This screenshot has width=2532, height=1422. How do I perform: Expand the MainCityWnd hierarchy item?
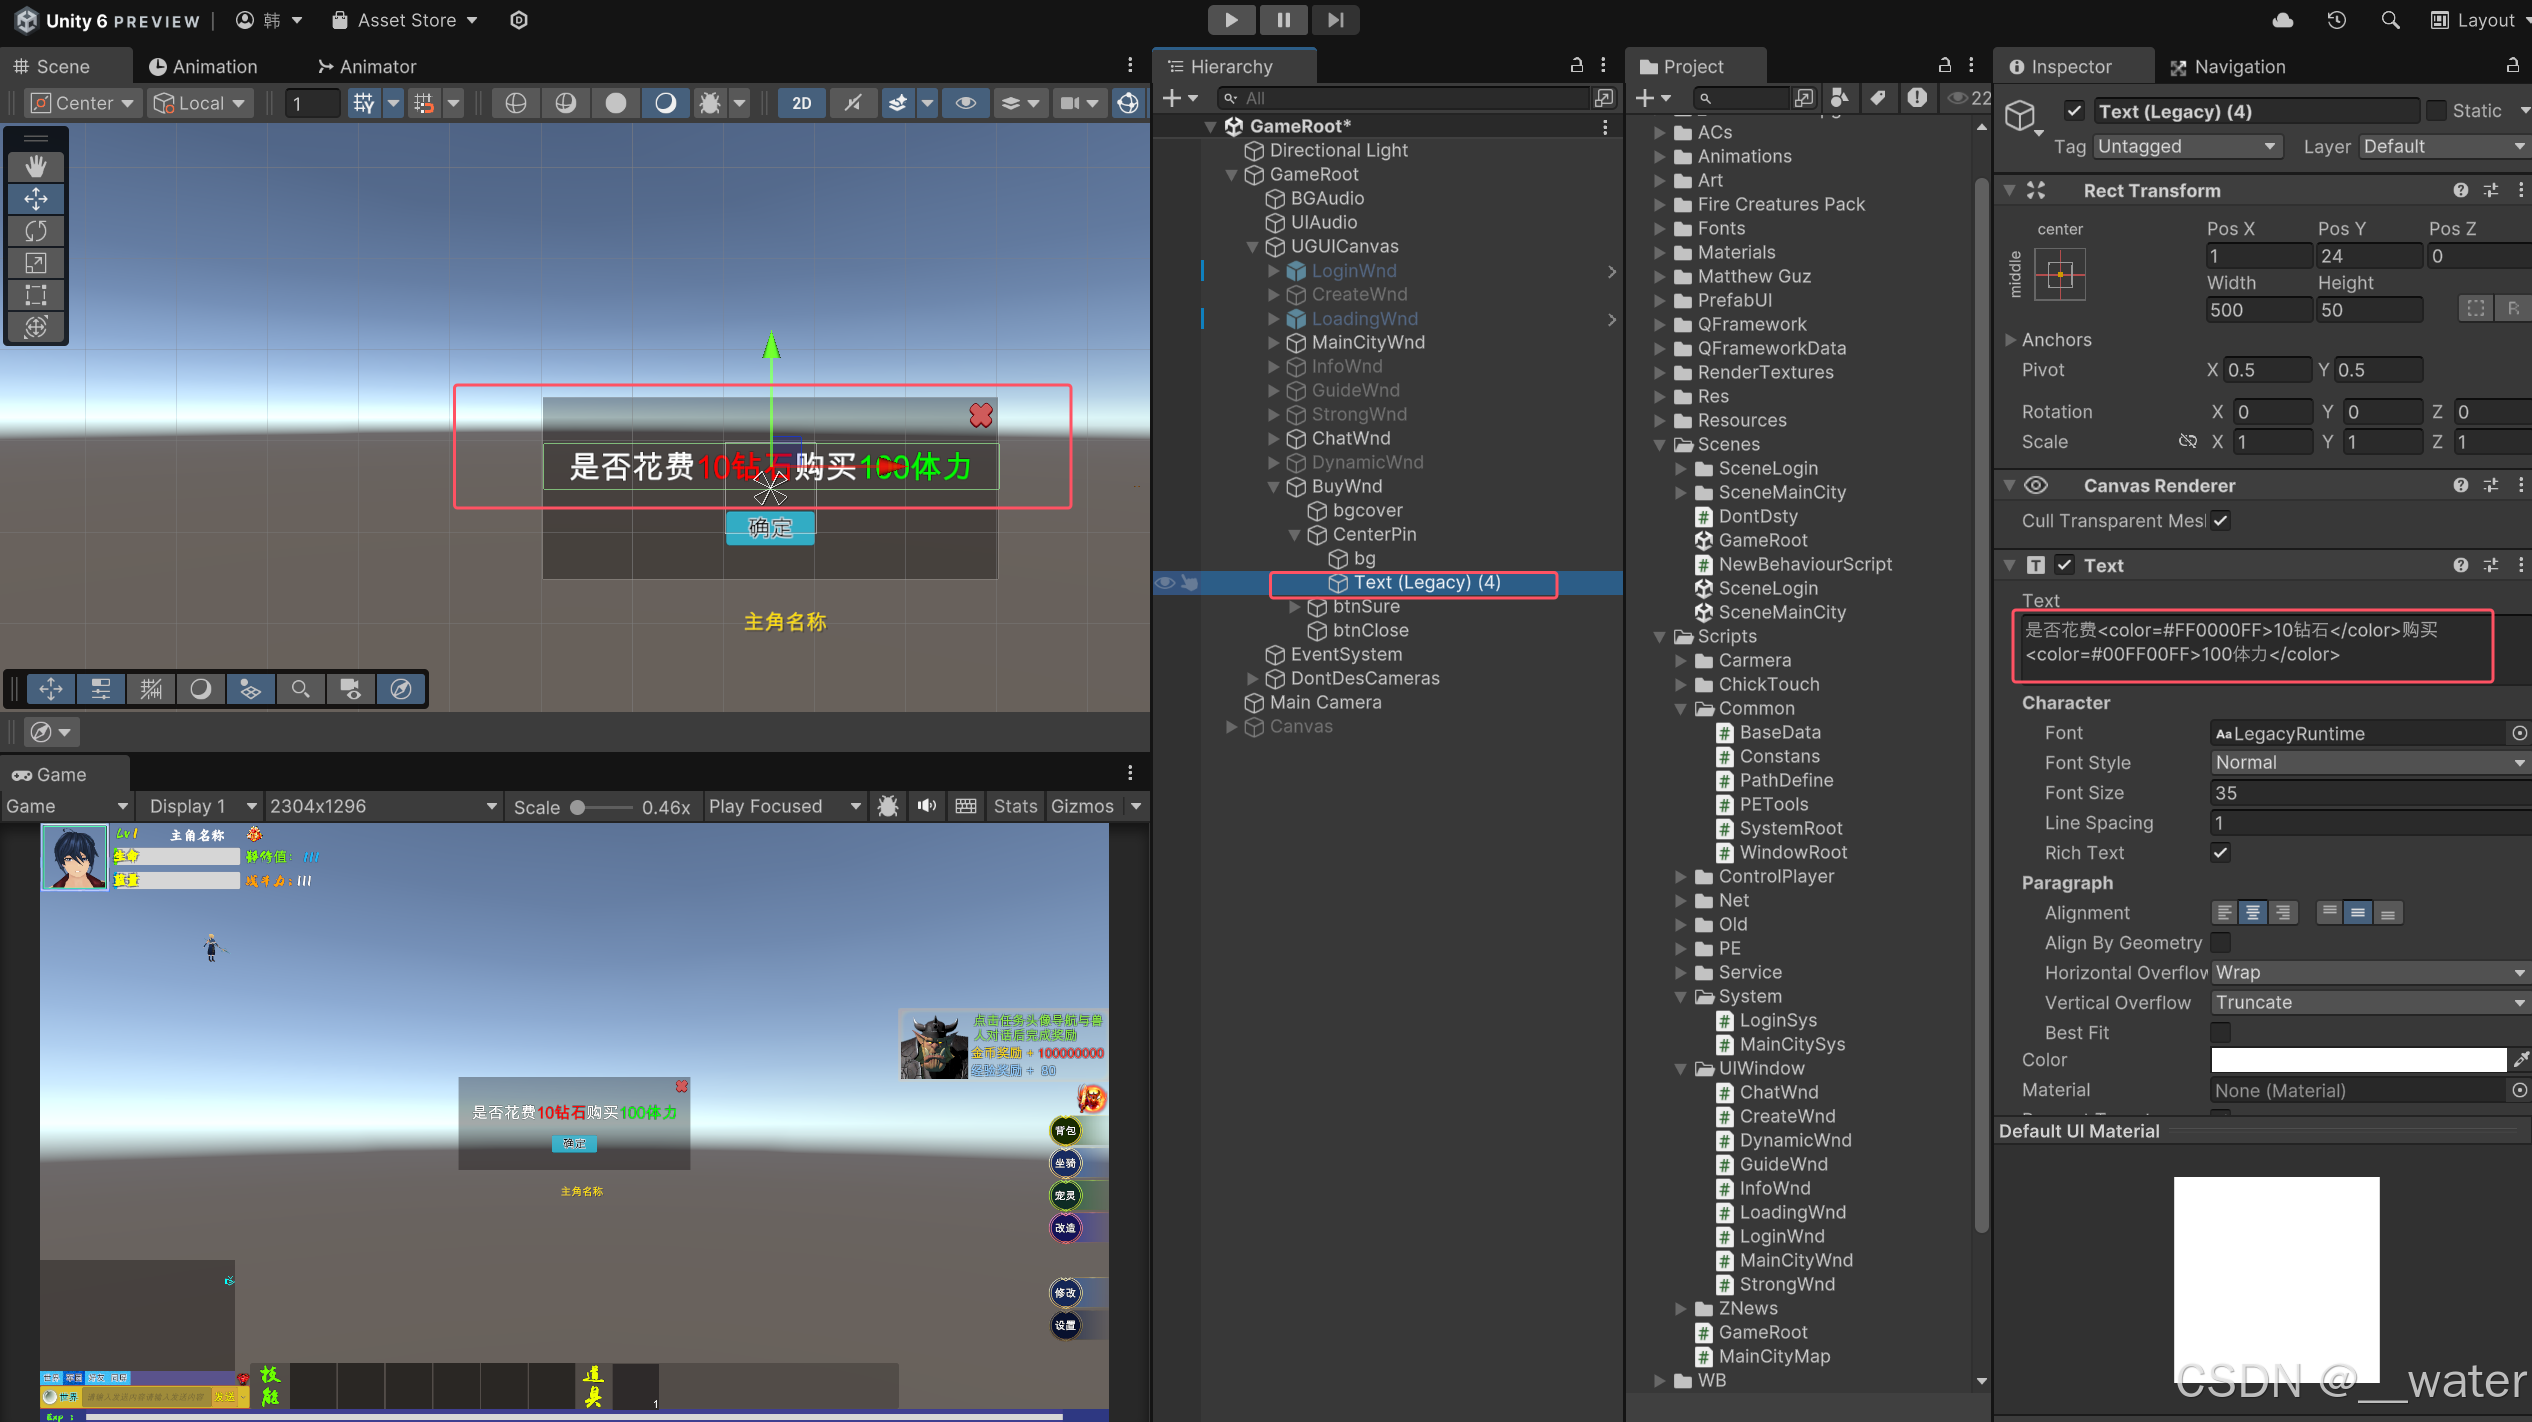point(1274,342)
